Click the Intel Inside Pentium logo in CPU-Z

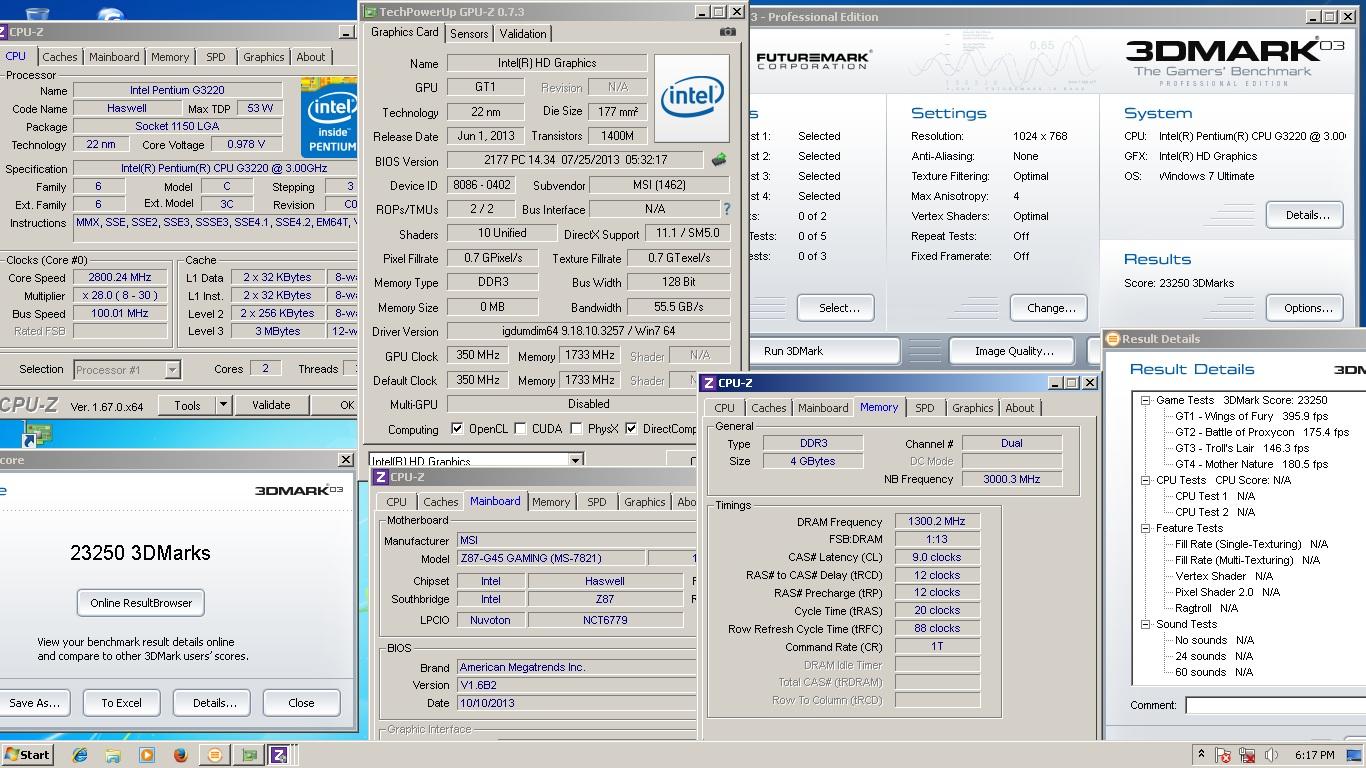pyautogui.click(x=329, y=116)
